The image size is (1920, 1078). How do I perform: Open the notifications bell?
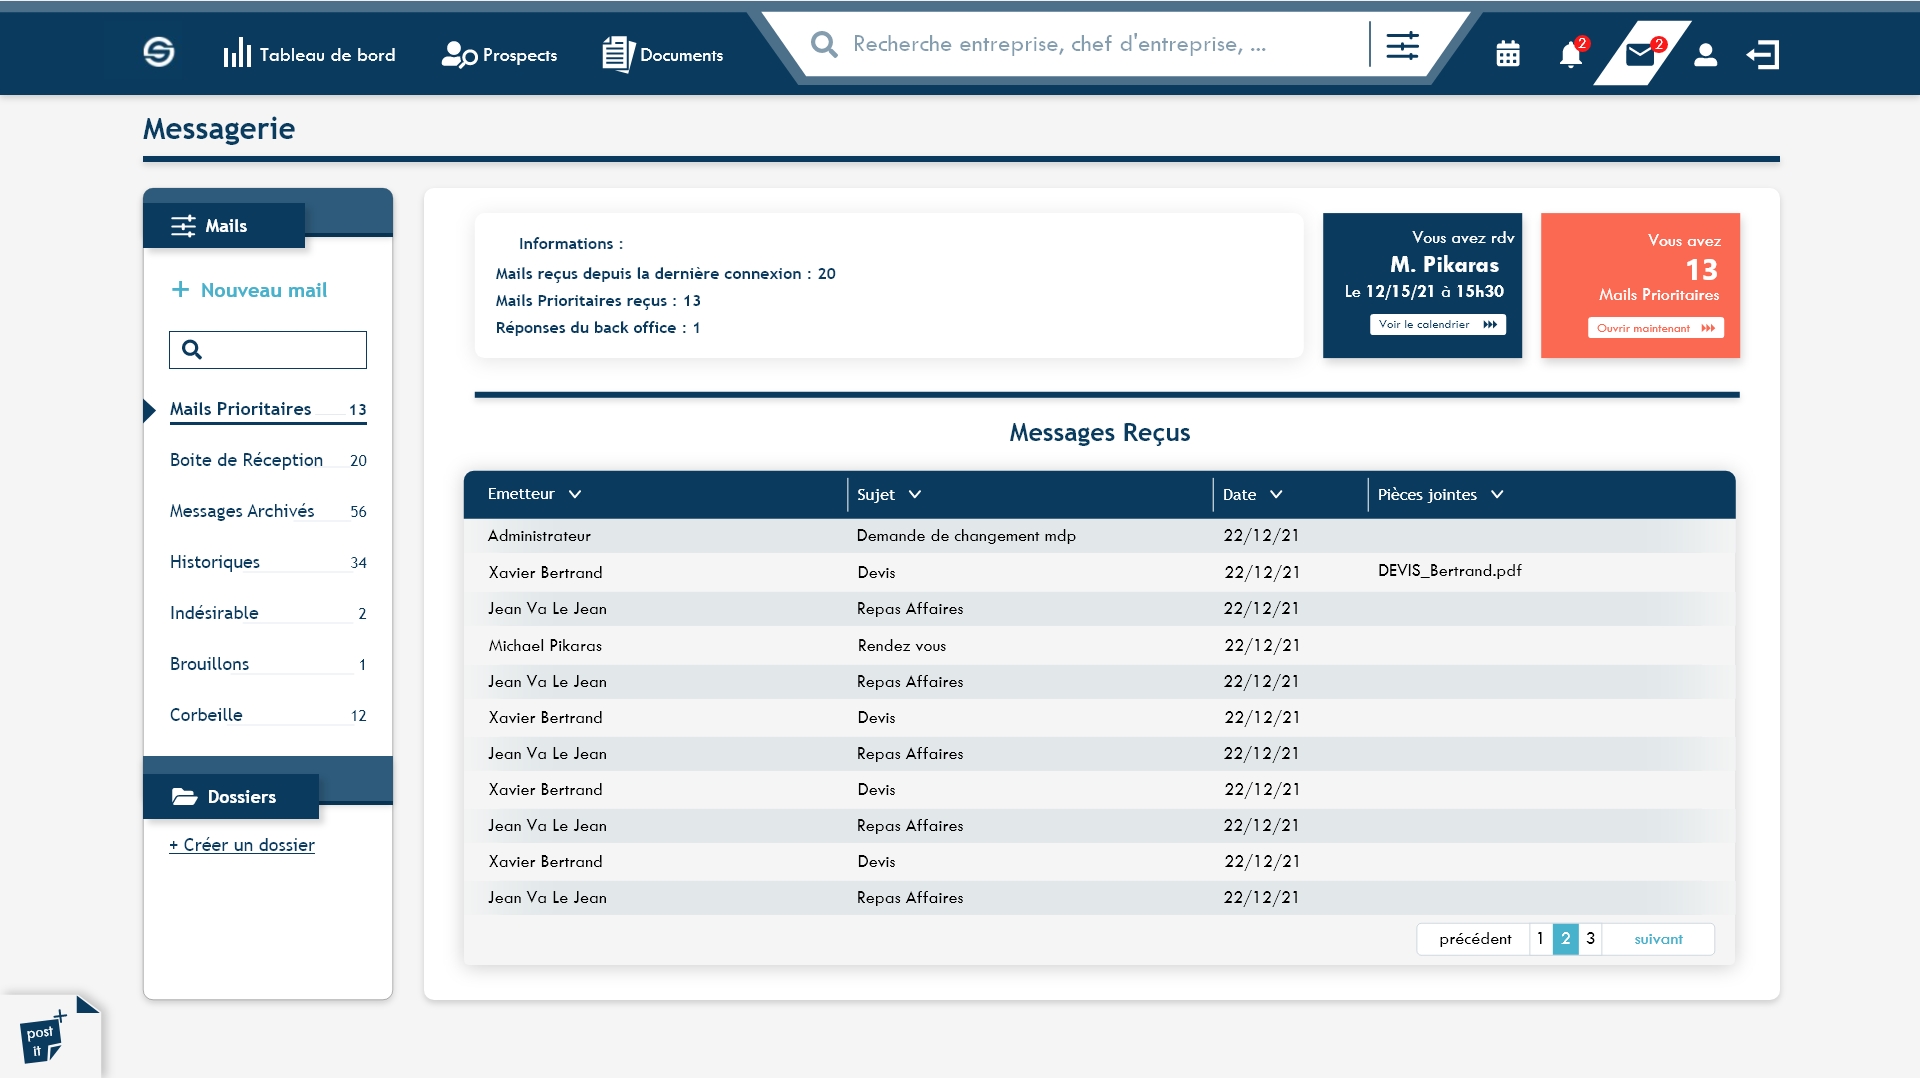pyautogui.click(x=1571, y=54)
